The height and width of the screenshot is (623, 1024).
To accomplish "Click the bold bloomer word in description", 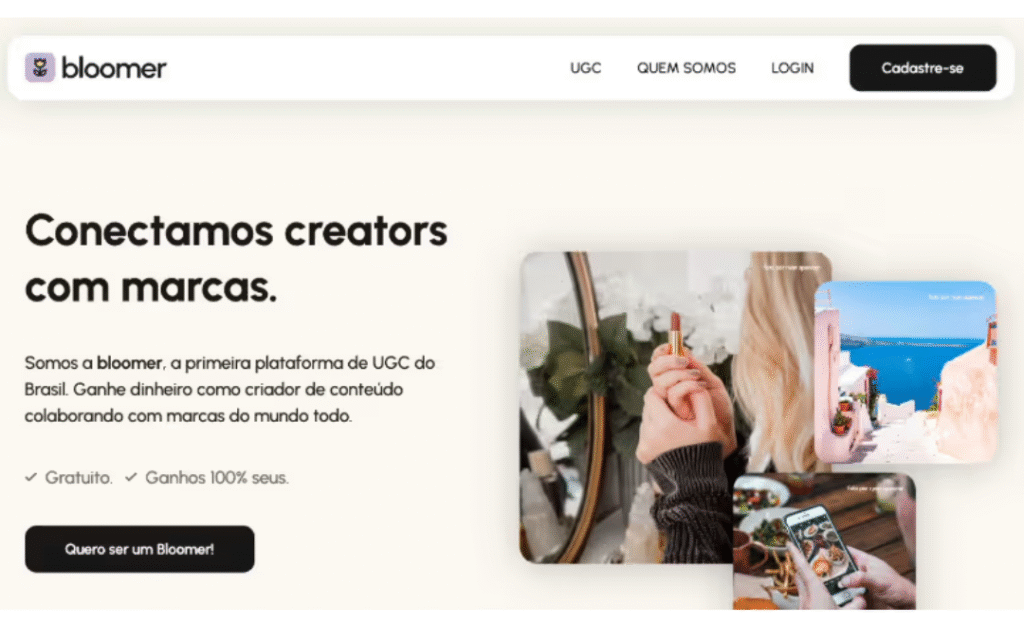I will pos(129,362).
